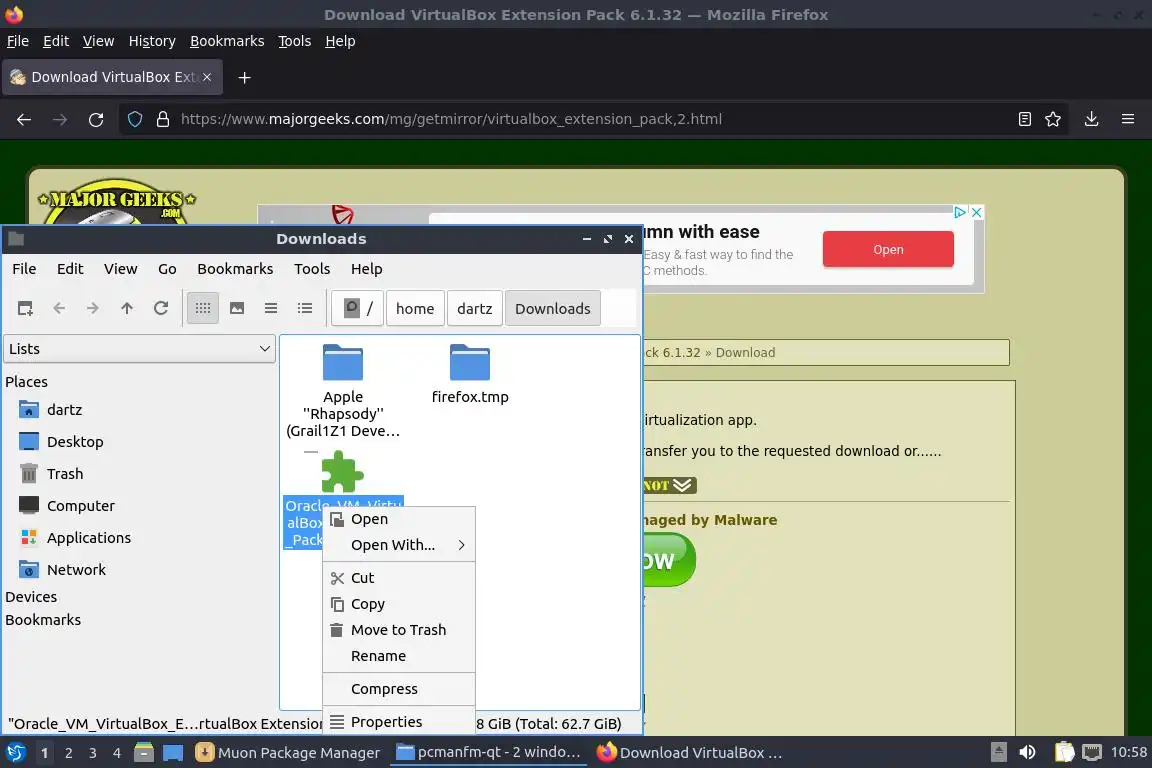Image resolution: width=1152 pixels, height=768 pixels.
Task: Go up to parent folder
Action: pos(127,309)
